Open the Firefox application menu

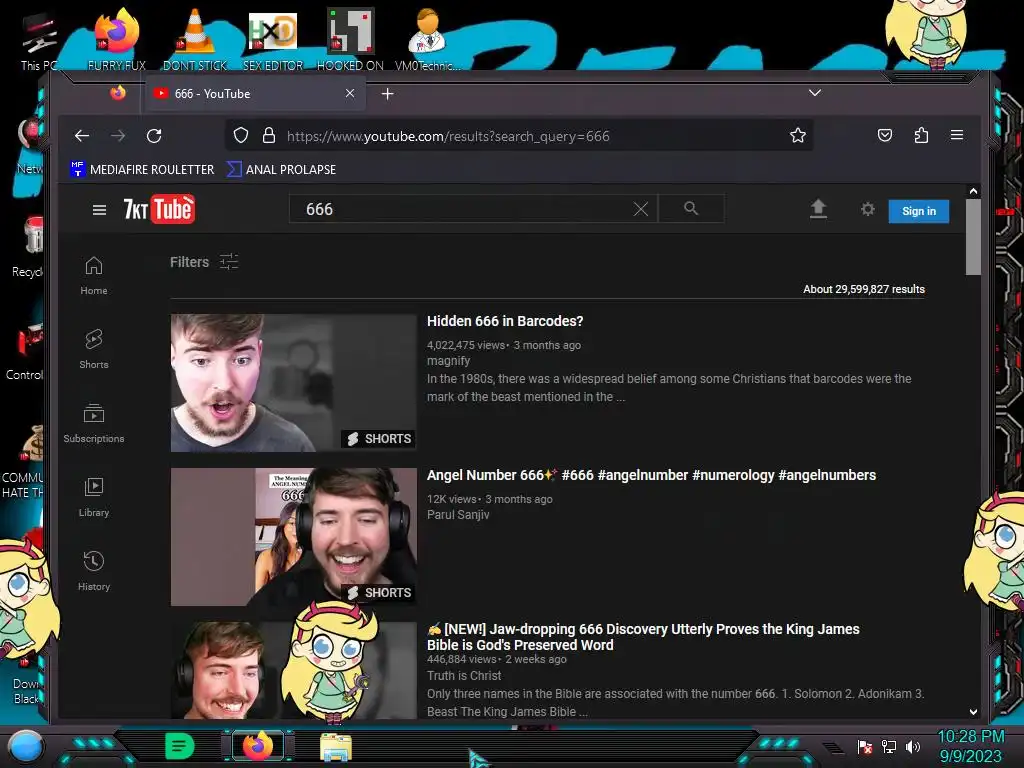[957, 135]
